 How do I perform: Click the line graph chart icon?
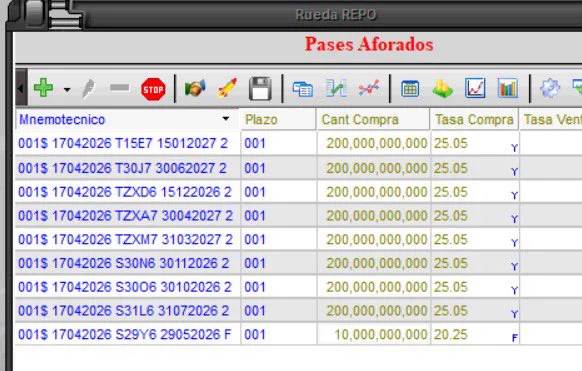[475, 88]
